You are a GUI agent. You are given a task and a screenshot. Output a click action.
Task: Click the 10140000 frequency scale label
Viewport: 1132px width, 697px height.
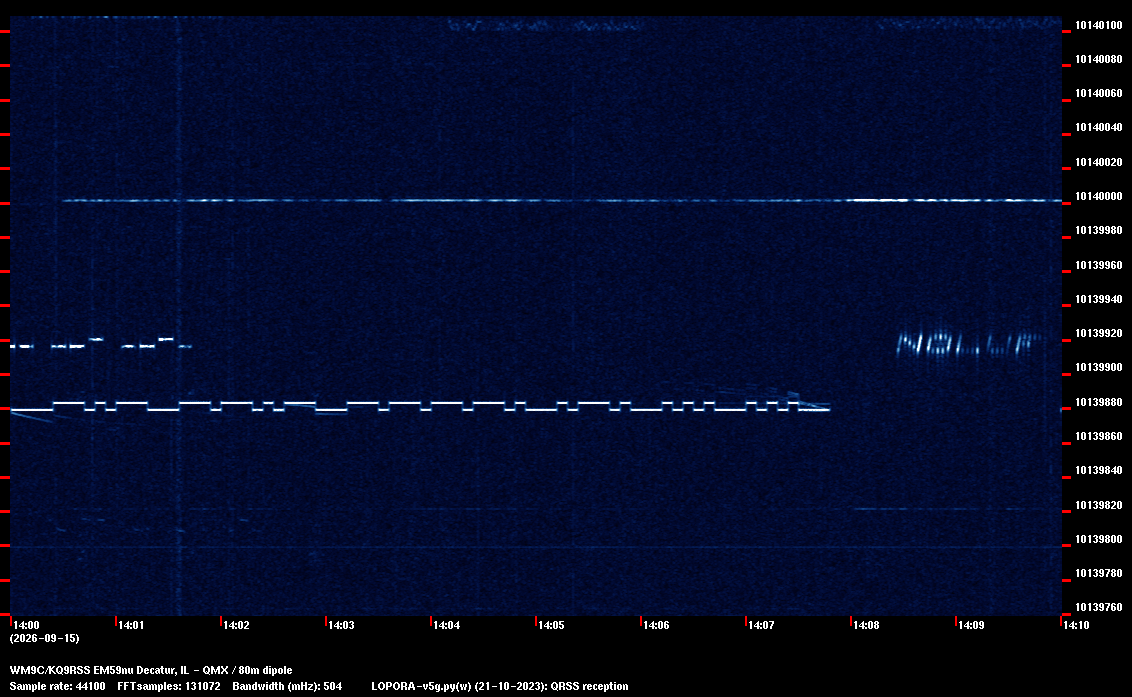(1099, 196)
